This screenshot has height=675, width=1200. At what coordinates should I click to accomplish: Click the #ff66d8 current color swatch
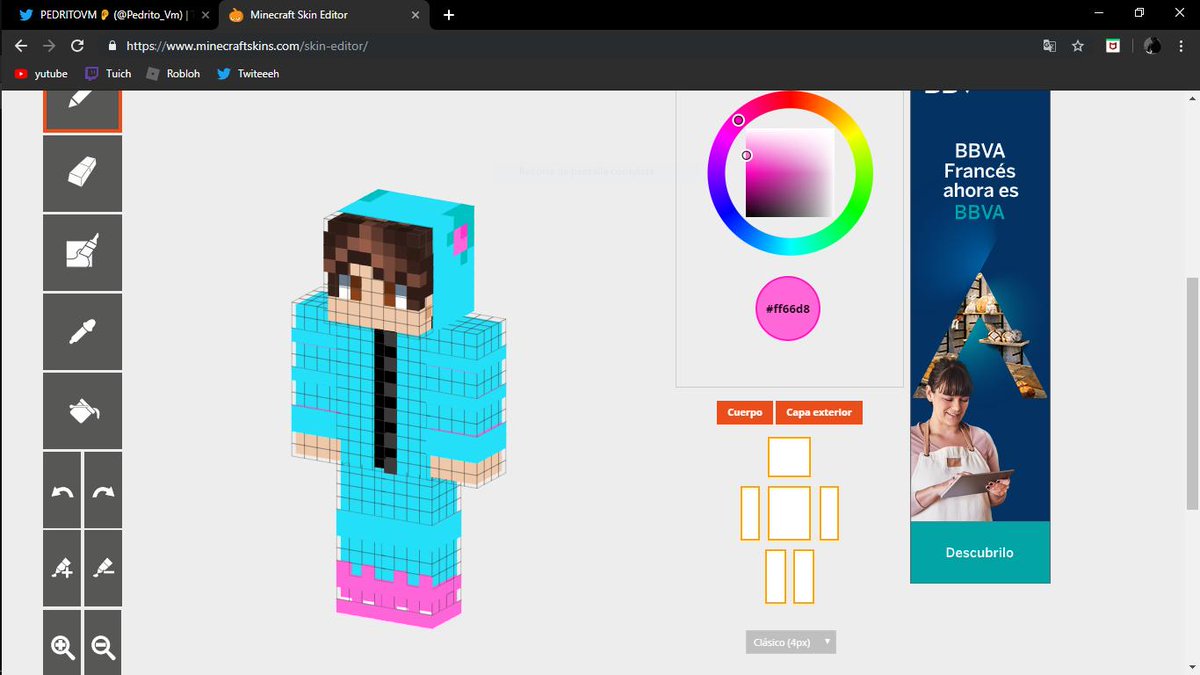coord(788,308)
